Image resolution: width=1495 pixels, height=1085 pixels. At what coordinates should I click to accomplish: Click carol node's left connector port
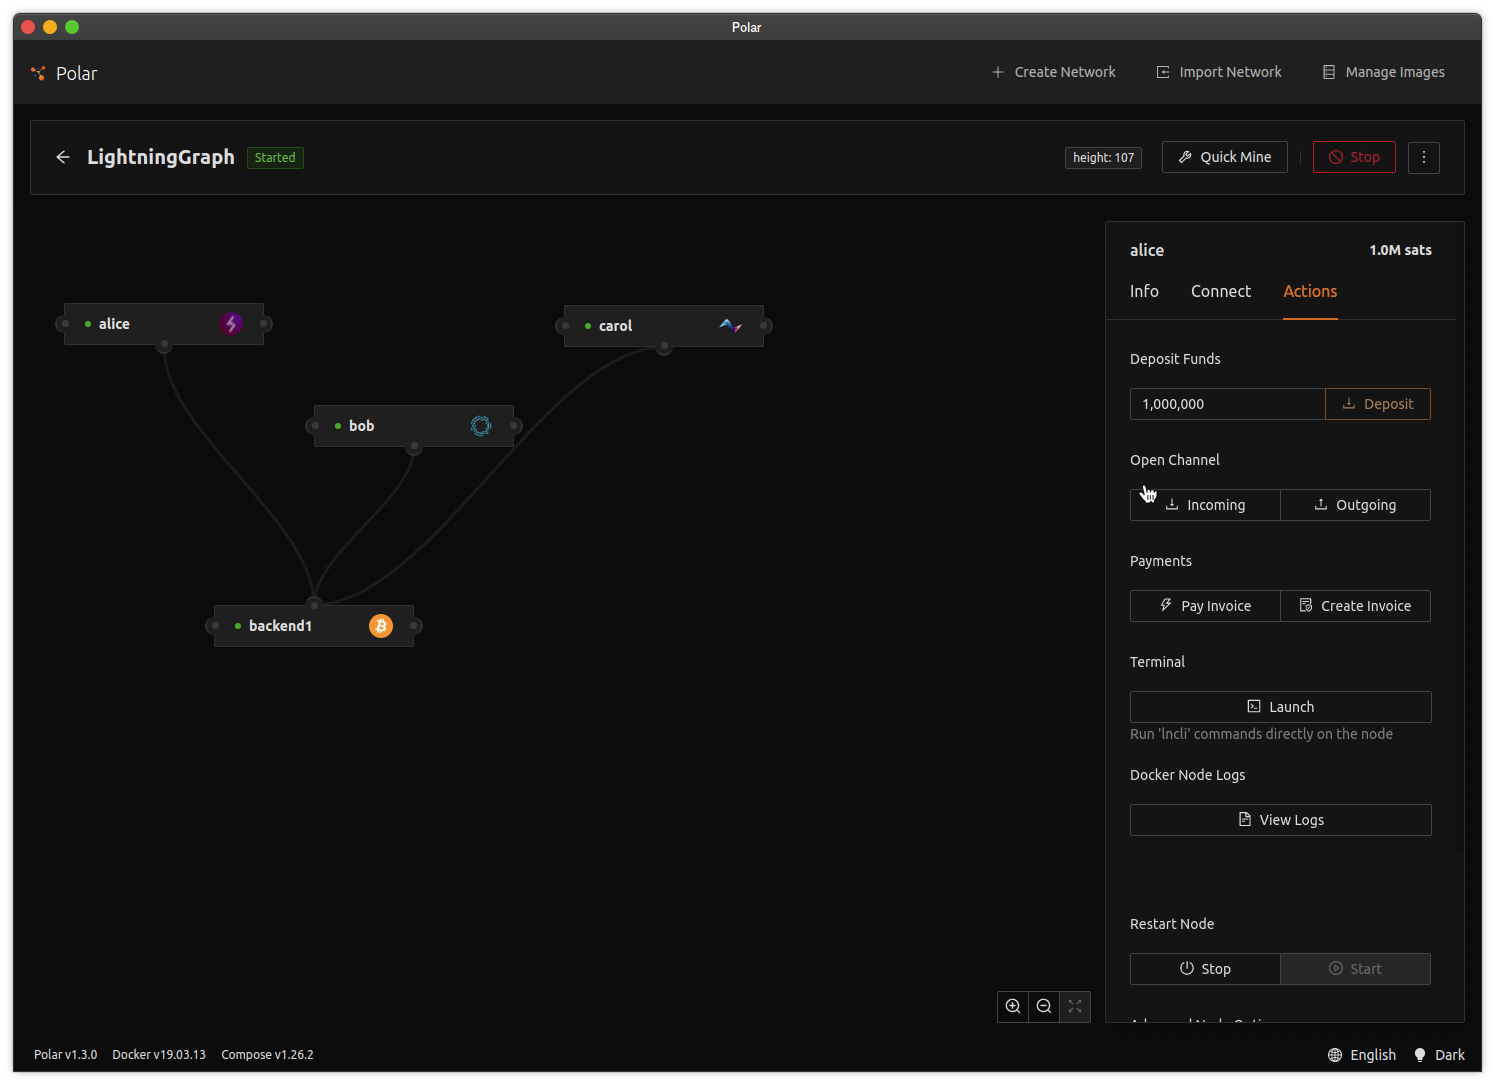coord(565,326)
